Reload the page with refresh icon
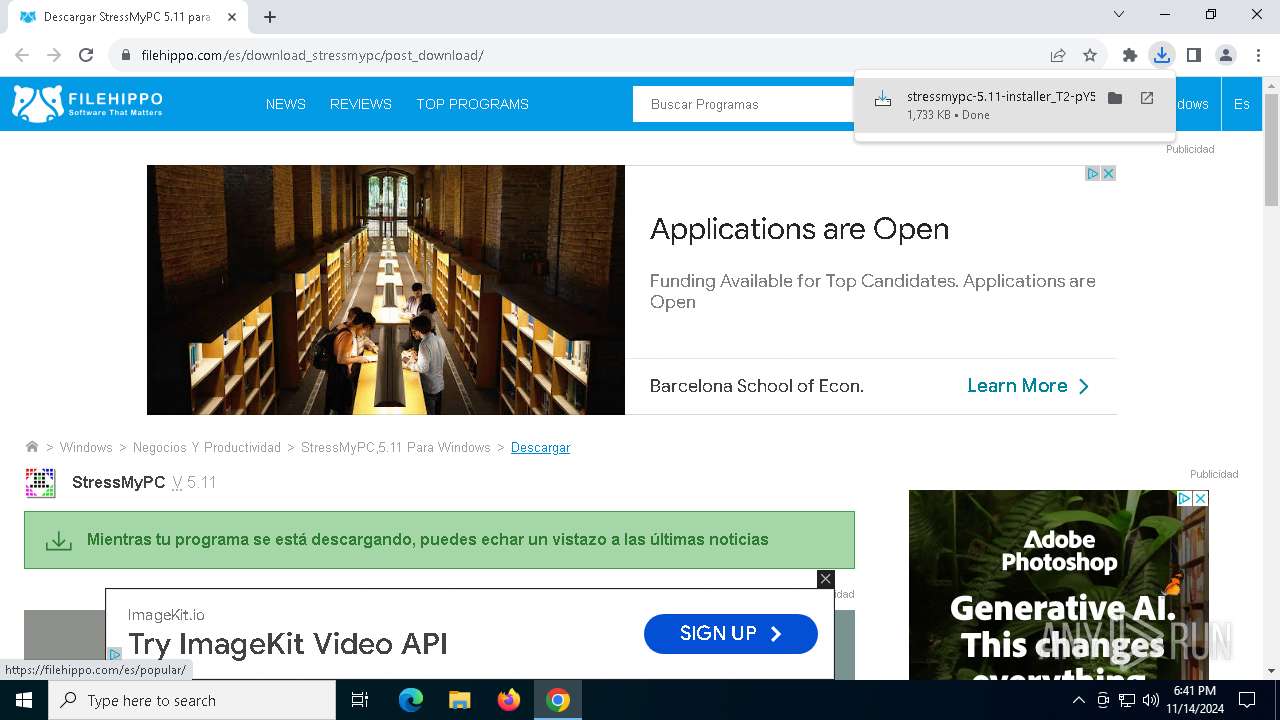 (86, 55)
